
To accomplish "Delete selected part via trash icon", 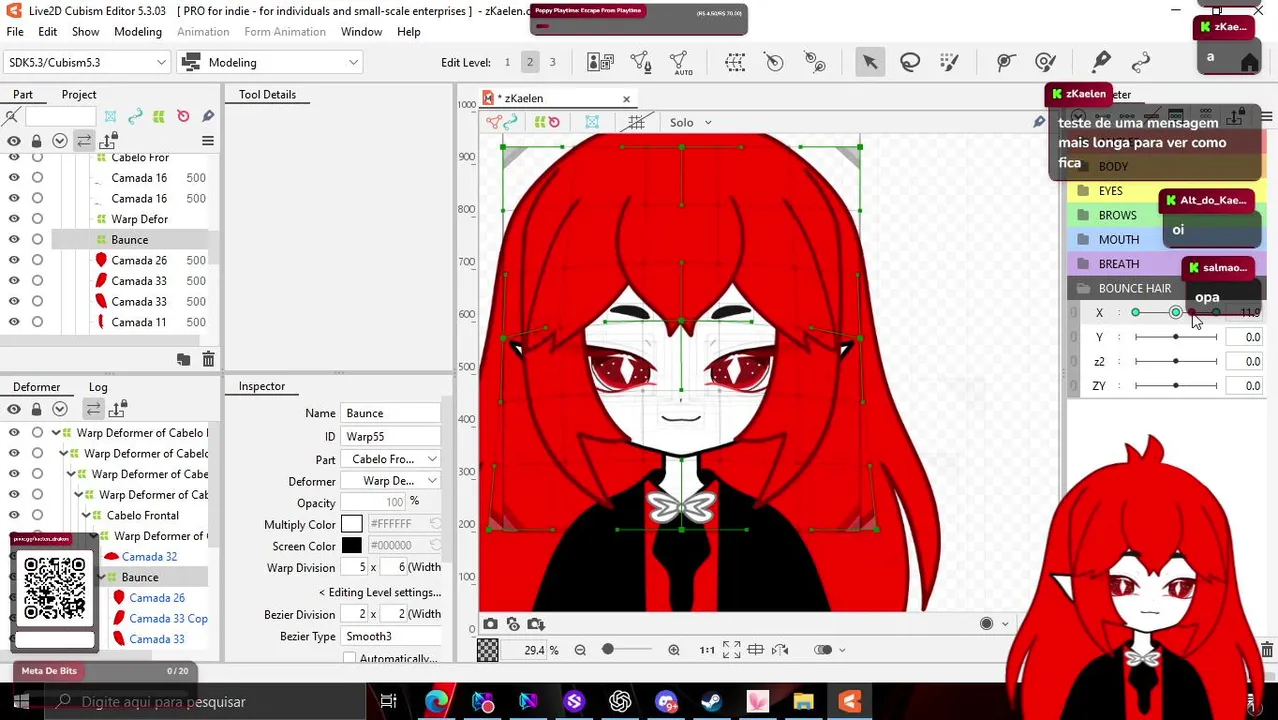I will (208, 359).
